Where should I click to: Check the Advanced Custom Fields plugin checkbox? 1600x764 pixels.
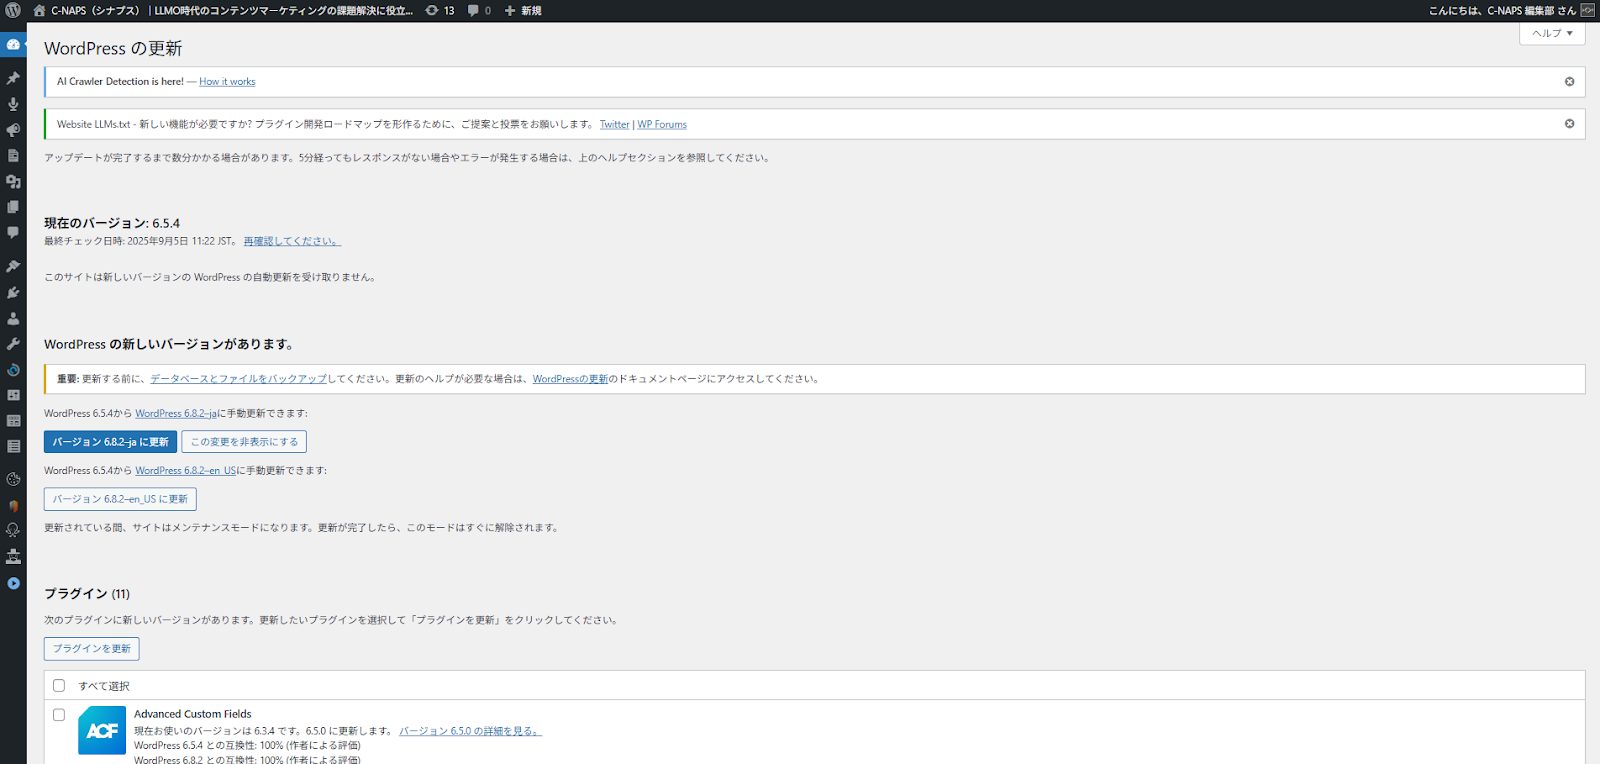click(x=59, y=715)
